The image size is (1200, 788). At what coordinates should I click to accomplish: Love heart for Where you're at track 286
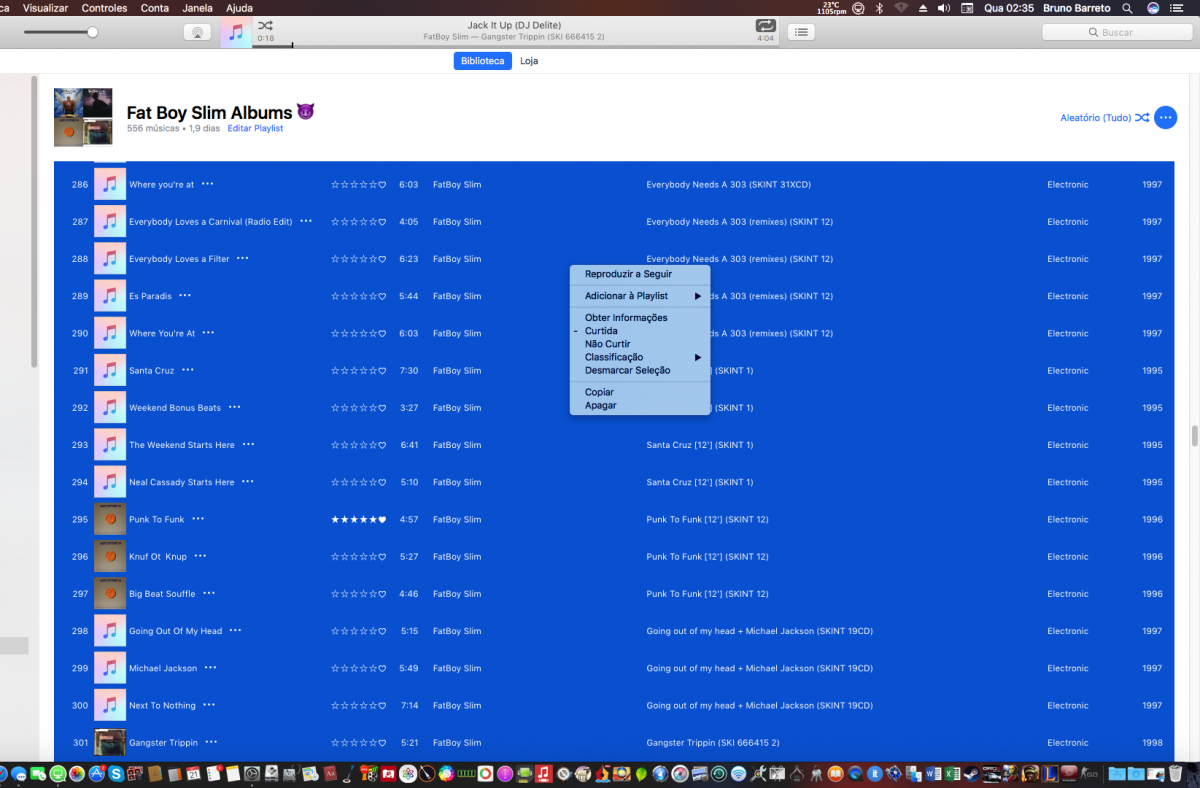382,185
